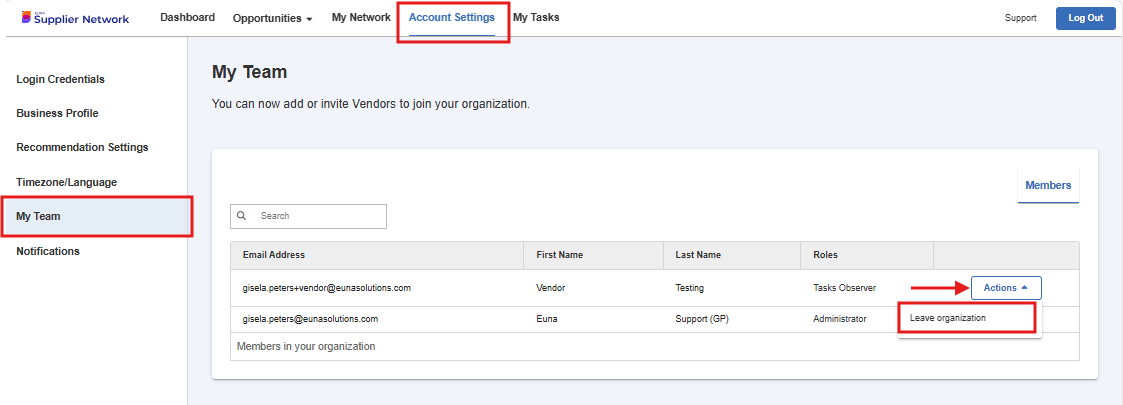This screenshot has width=1123, height=405.
Task: Click the Tasks Observer role cell
Action: coord(844,288)
